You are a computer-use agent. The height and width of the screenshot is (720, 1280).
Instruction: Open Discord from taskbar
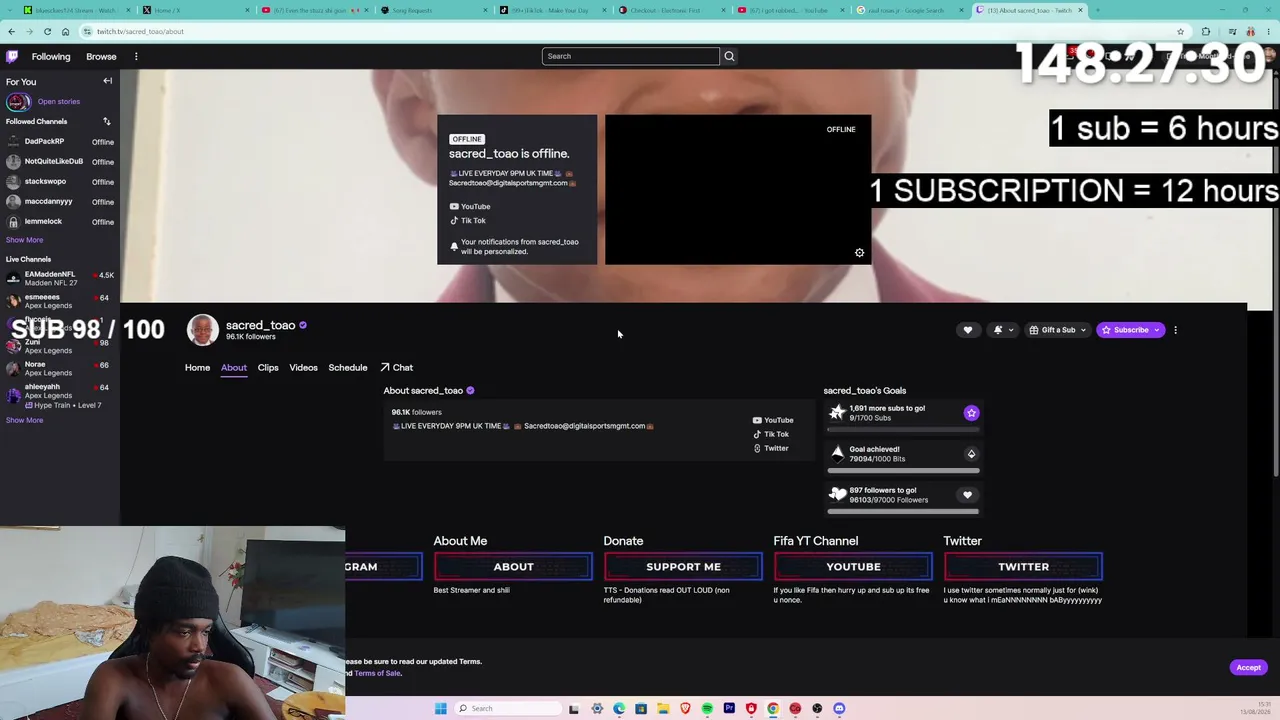(839, 709)
